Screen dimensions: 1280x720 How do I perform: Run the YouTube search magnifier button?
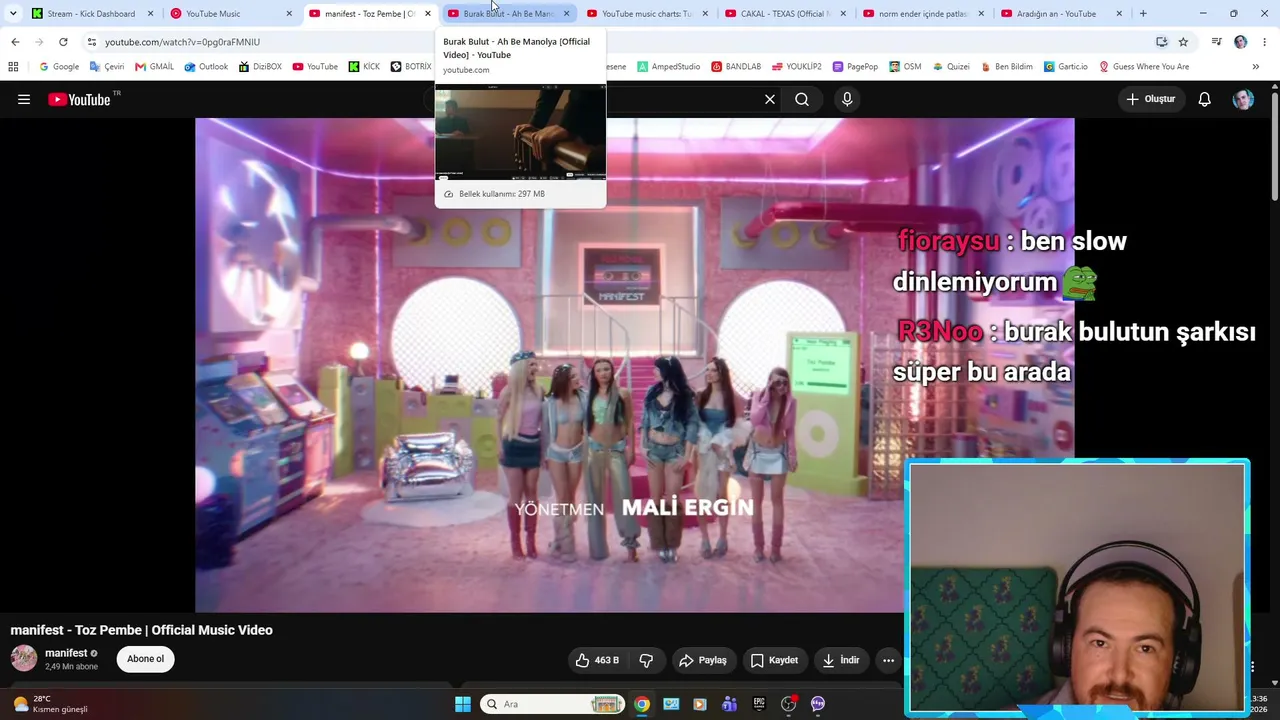coord(802,99)
